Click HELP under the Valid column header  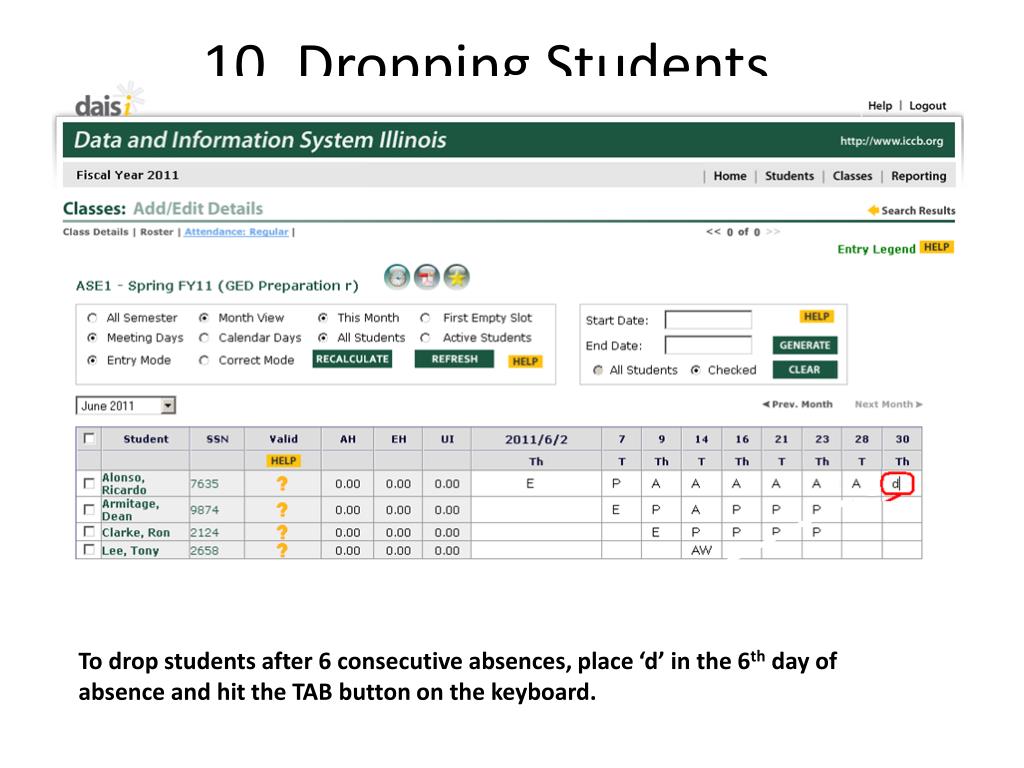(283, 461)
